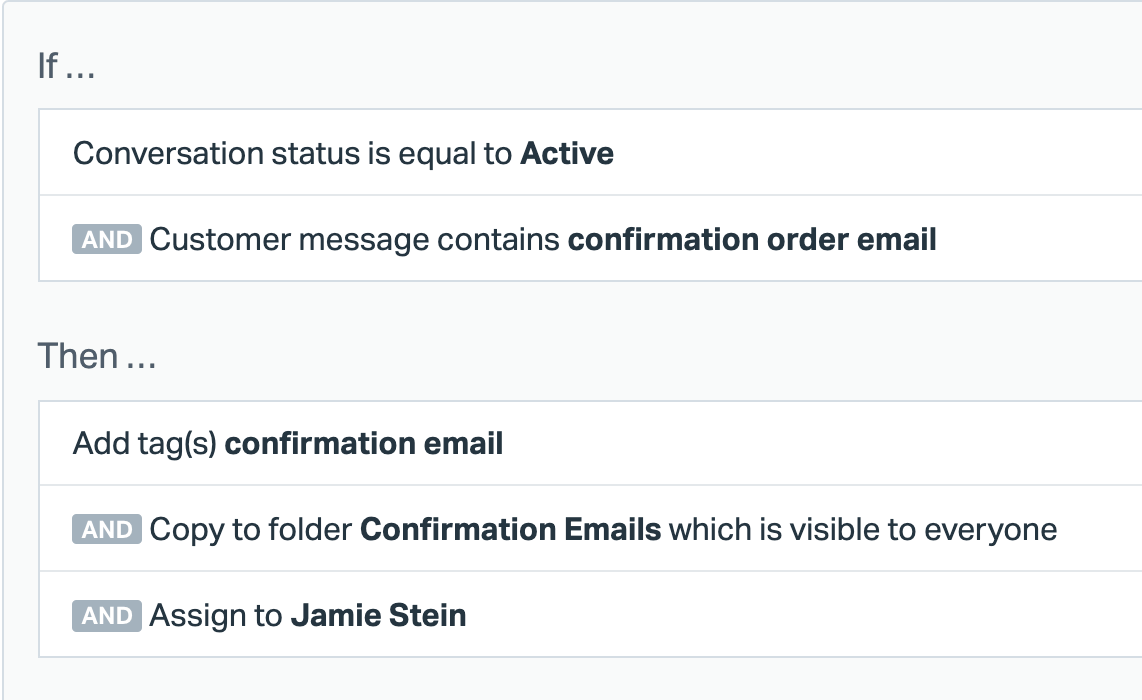Click the "Add tag(s)" action label
Screen dimensions: 1142x700
(144, 443)
